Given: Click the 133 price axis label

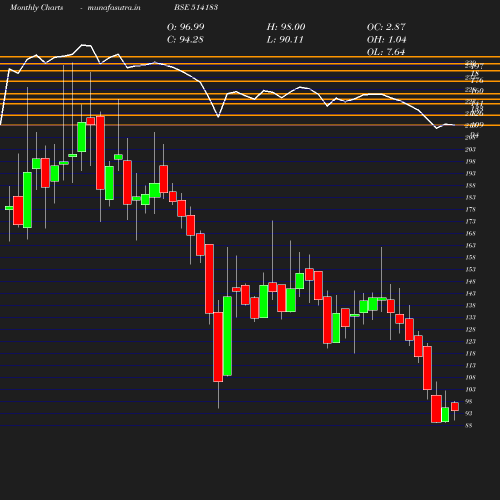Looking at the screenshot, I should 470,318.
